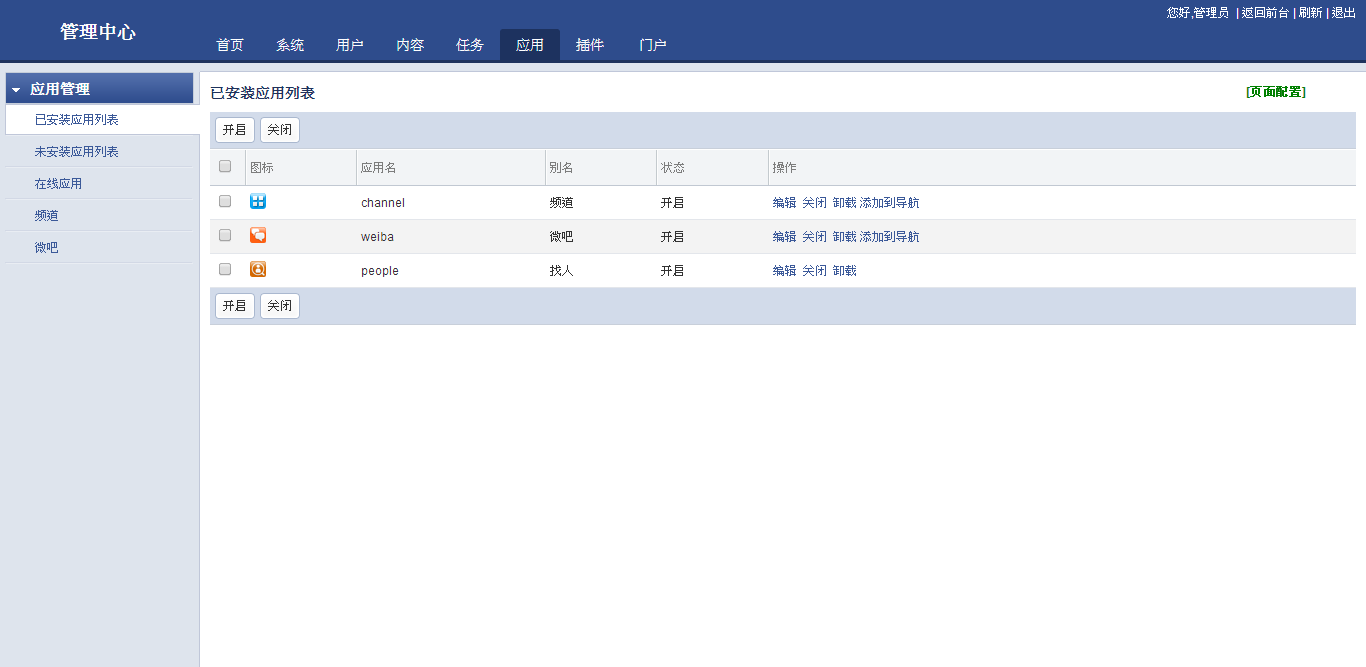Click the top 开启 button
The height and width of the screenshot is (667, 1366).
pos(235,130)
